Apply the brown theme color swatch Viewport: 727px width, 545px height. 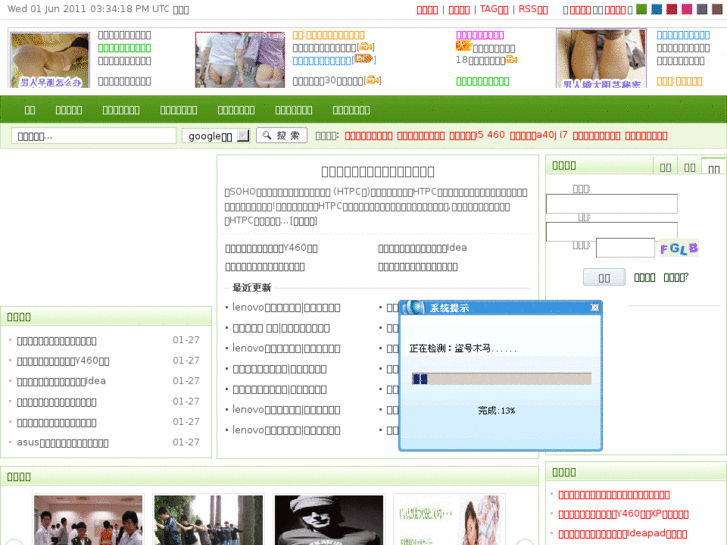pyautogui.click(x=717, y=10)
